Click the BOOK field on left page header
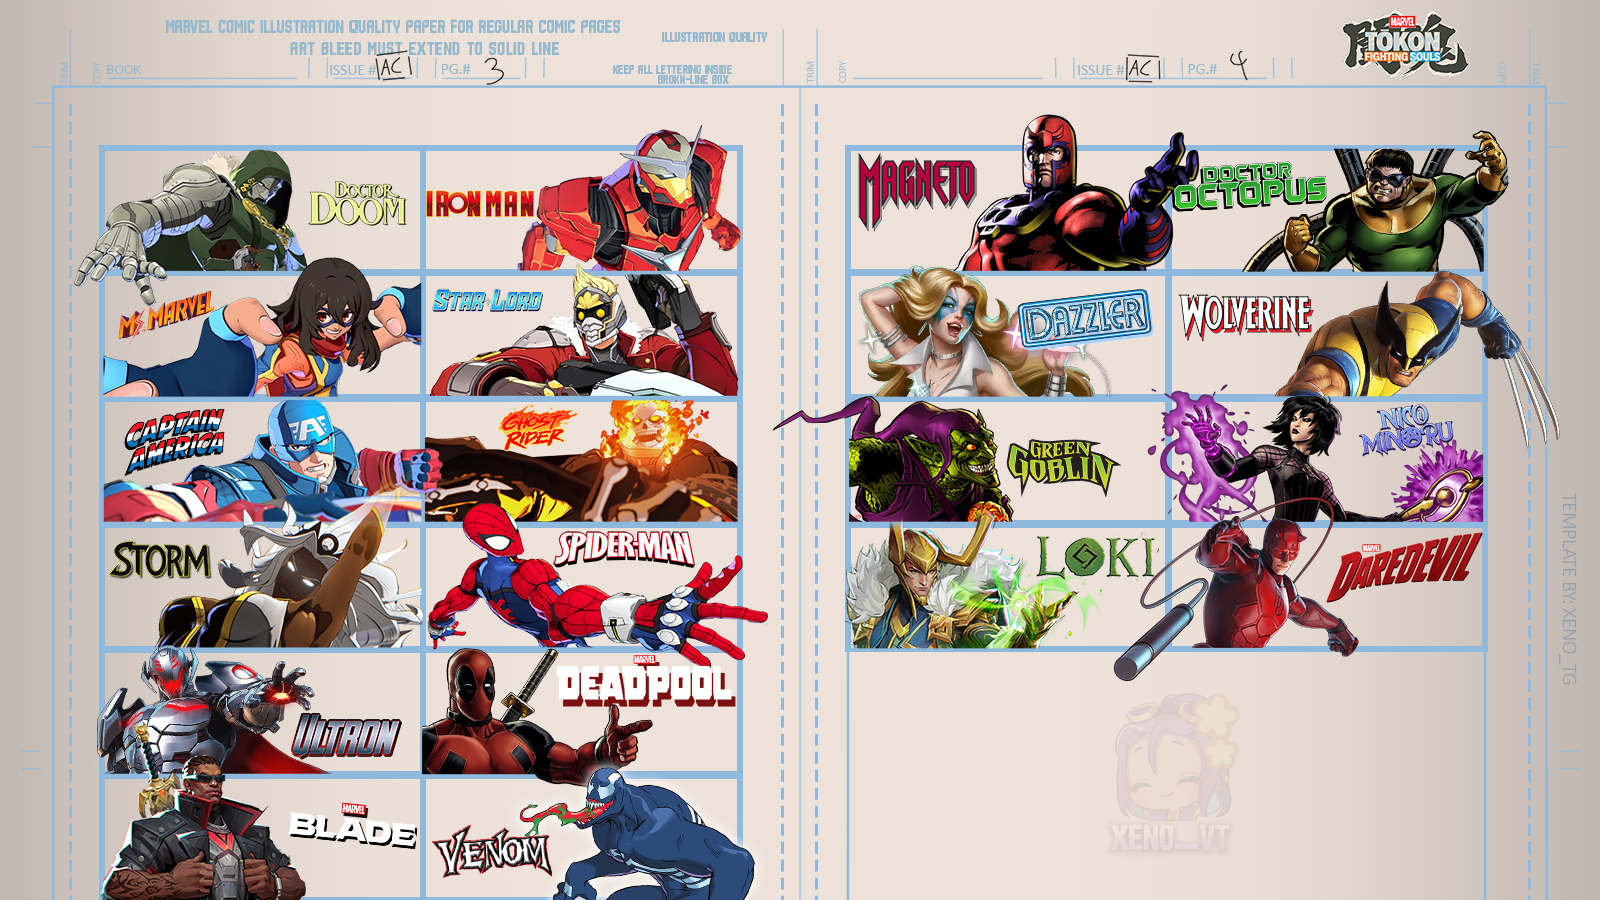 [x=200, y=70]
